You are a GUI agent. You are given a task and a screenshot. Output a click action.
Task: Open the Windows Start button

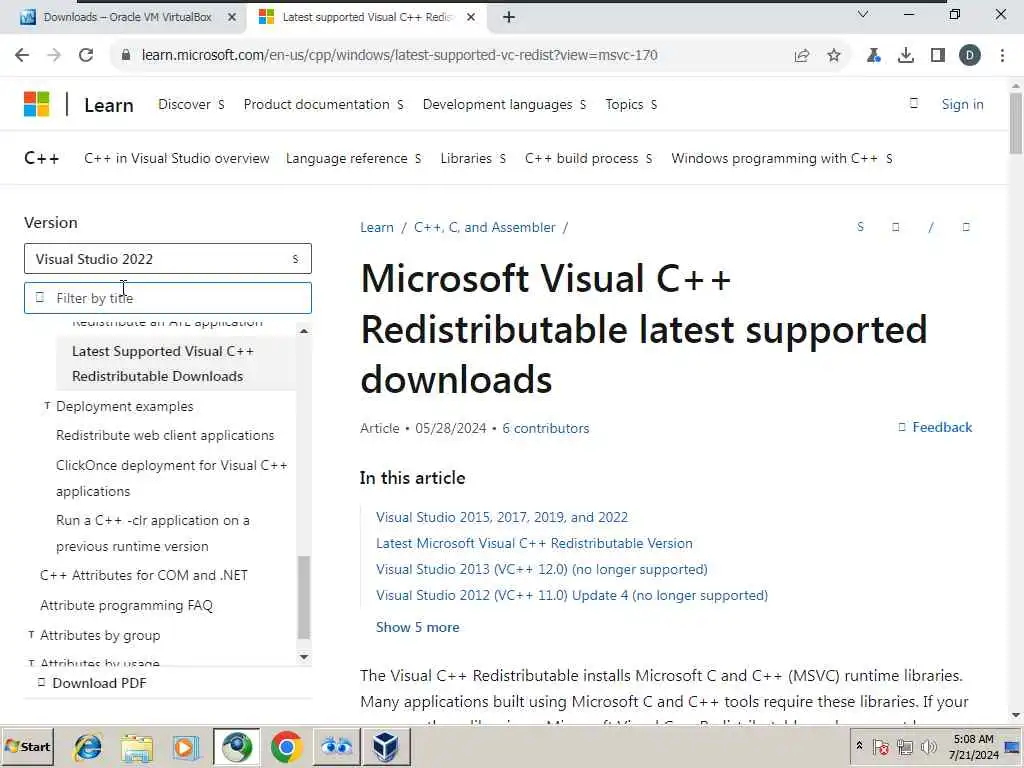point(27,746)
